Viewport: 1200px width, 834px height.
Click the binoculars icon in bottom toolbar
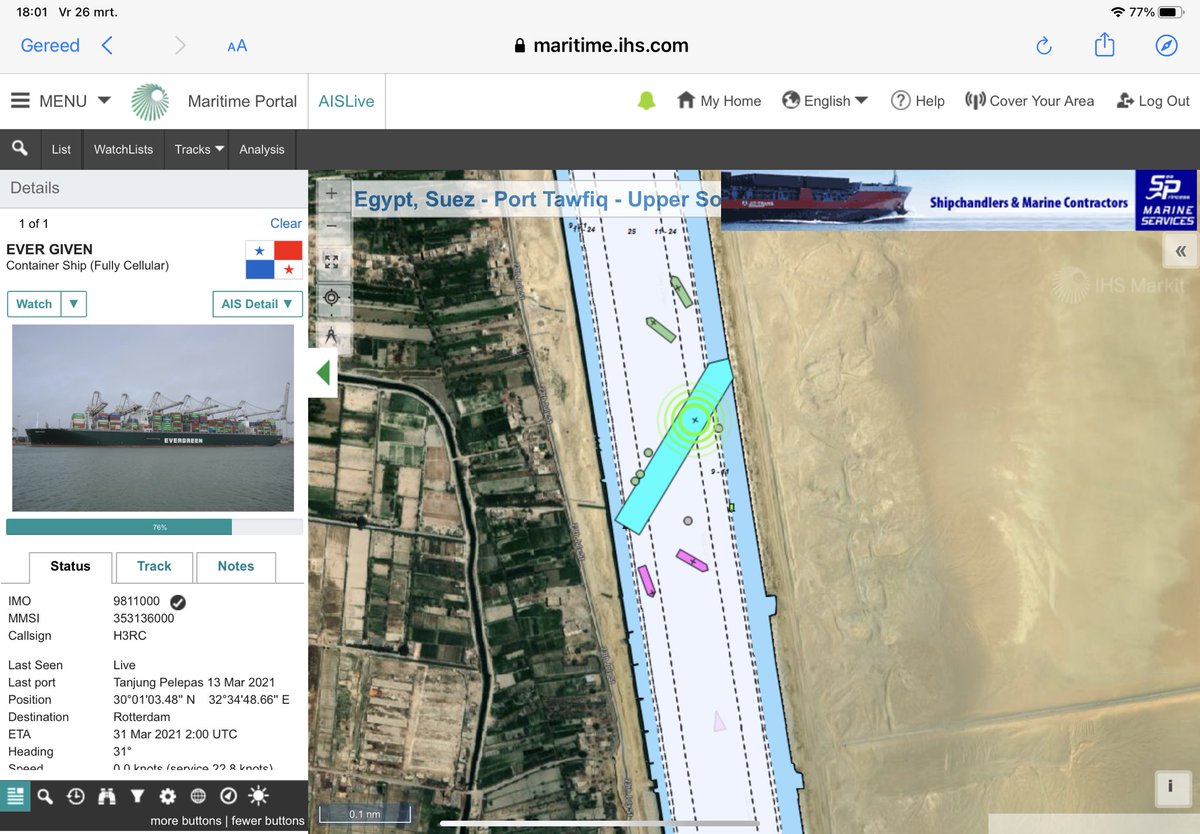(x=107, y=796)
